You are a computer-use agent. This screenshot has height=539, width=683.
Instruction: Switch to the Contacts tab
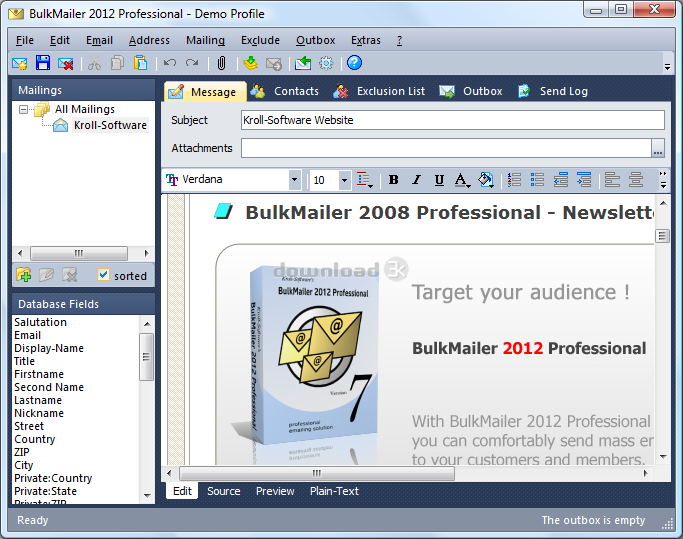click(x=285, y=92)
